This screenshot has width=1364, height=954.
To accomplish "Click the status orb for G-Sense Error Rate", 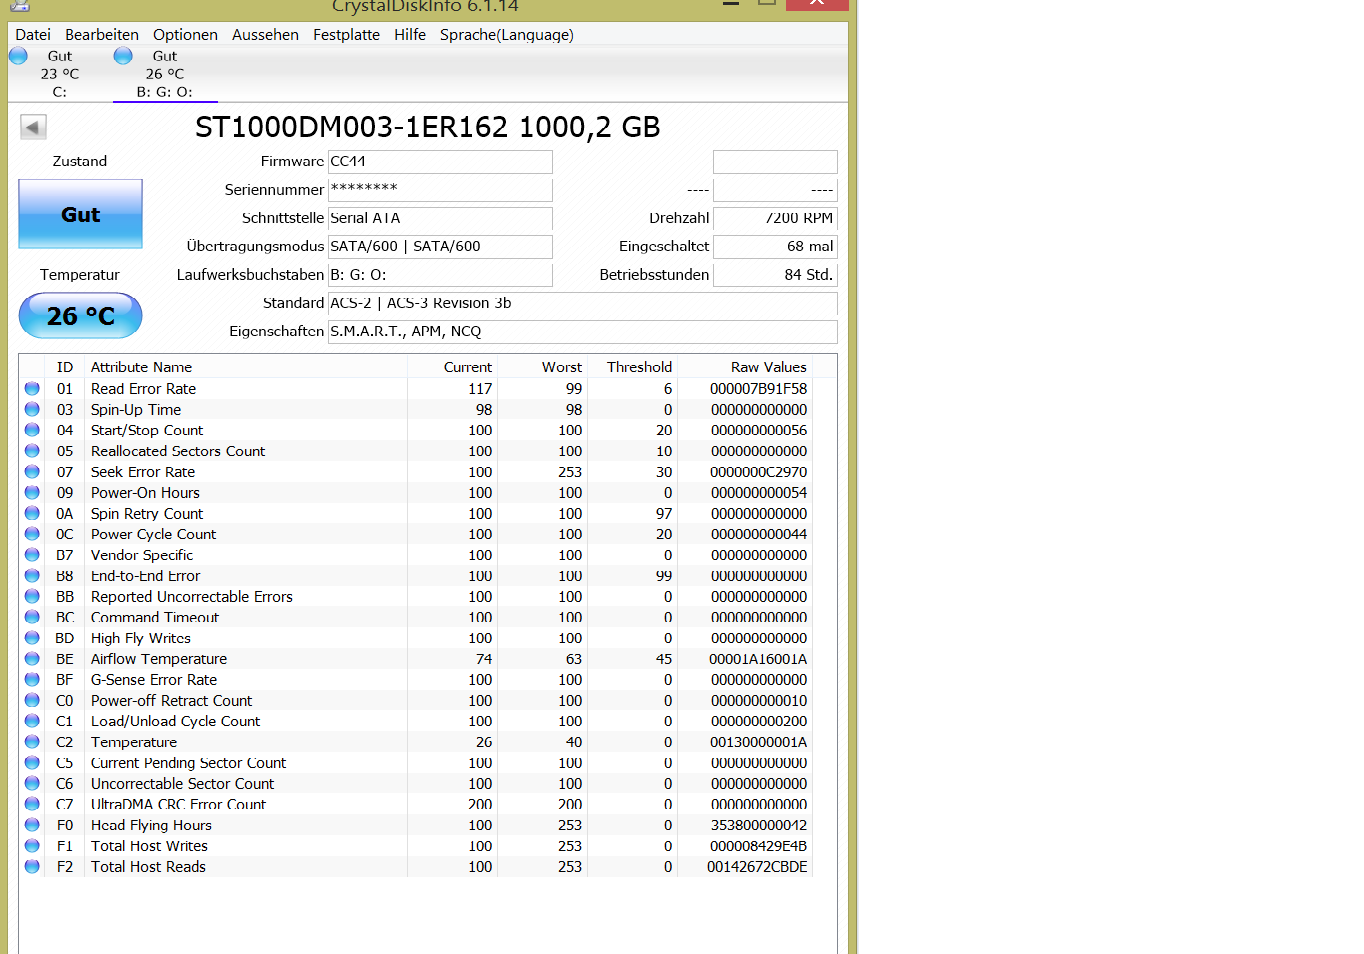I will tap(32, 680).
